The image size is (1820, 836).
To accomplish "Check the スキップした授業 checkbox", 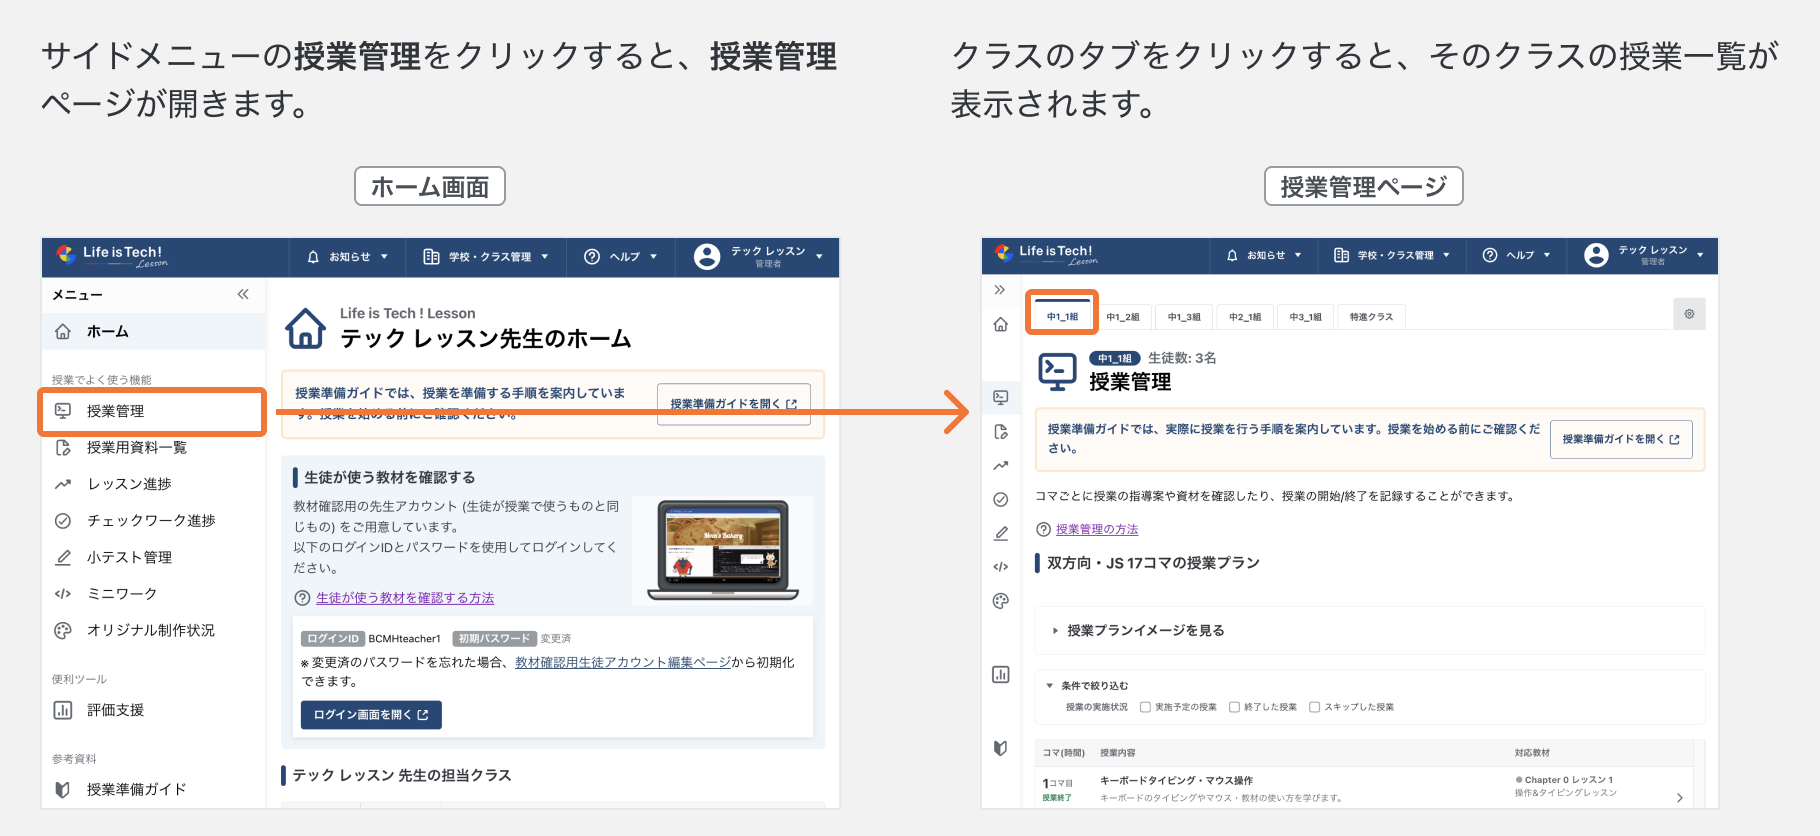I will click(1315, 707).
